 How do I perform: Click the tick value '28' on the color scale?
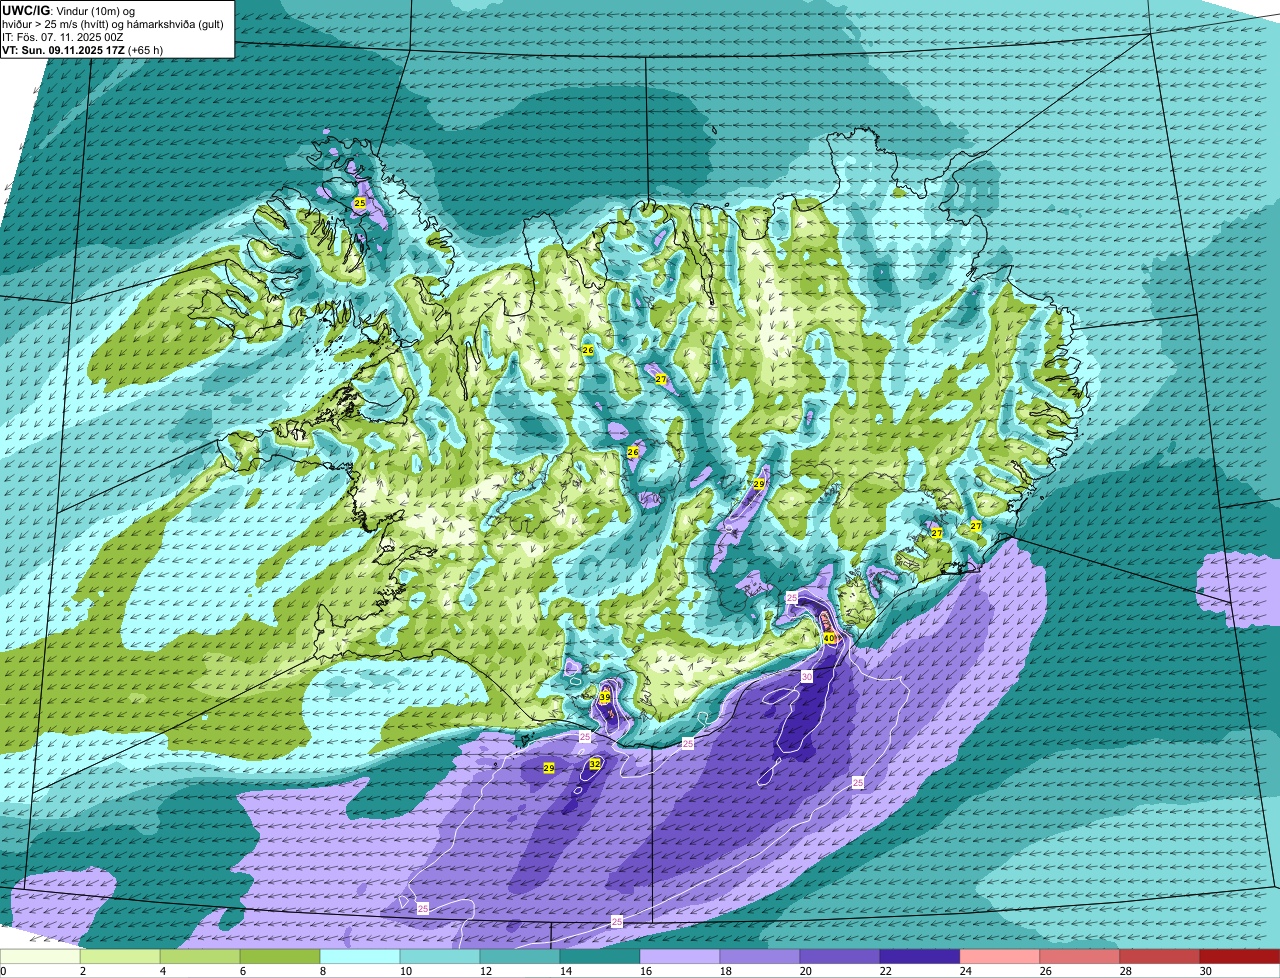coord(1126,971)
